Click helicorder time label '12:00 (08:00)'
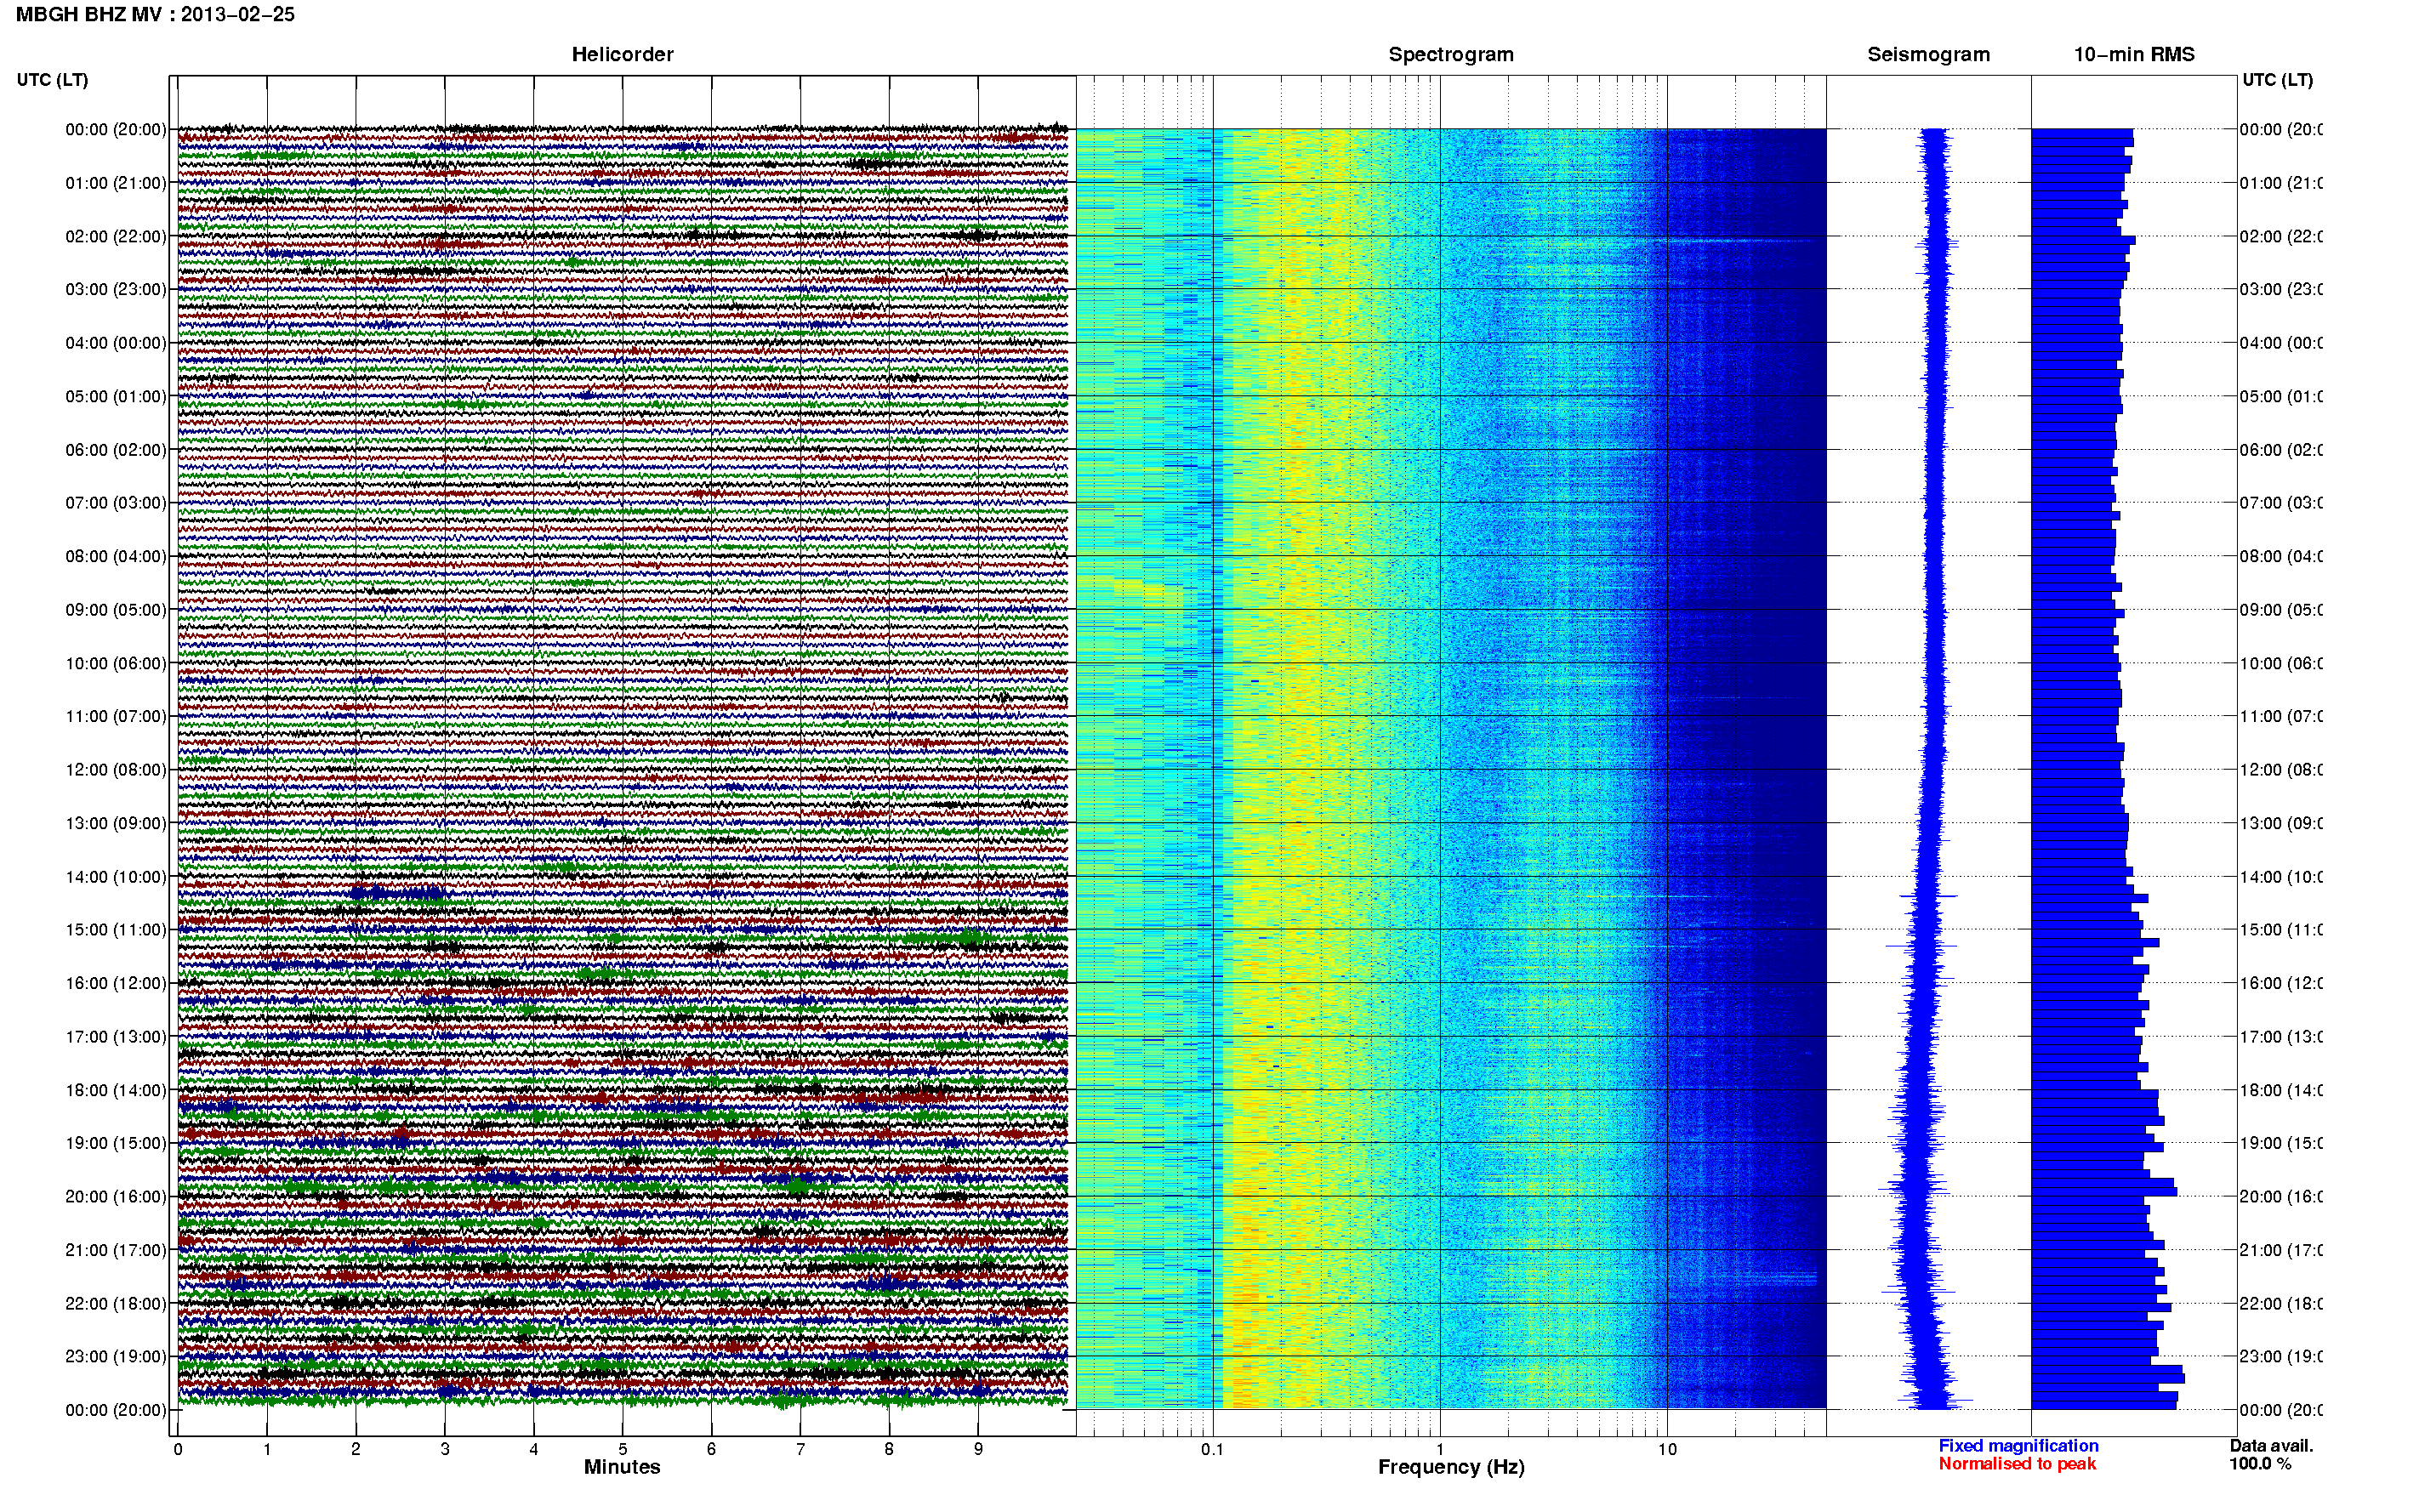The height and width of the screenshot is (1512, 2419). click(116, 770)
